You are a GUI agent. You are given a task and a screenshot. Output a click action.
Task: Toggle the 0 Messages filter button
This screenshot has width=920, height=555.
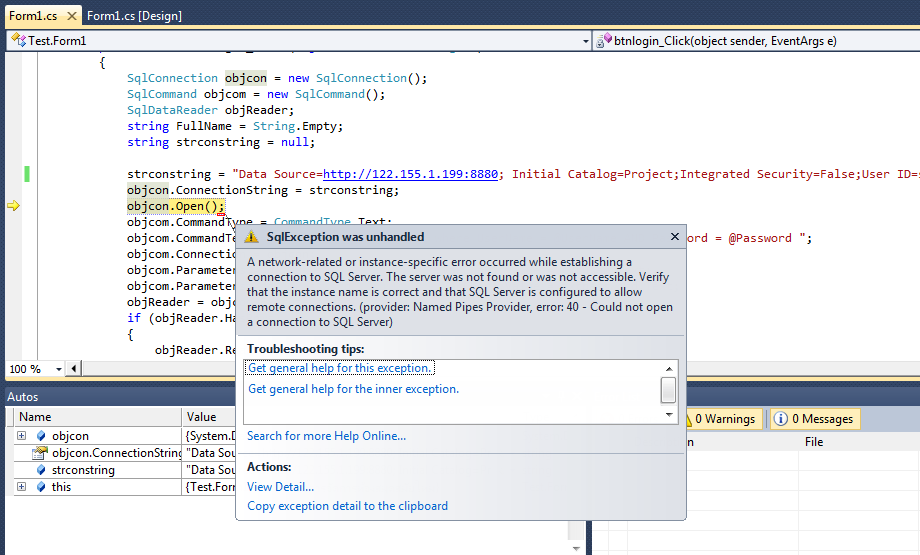(x=815, y=419)
